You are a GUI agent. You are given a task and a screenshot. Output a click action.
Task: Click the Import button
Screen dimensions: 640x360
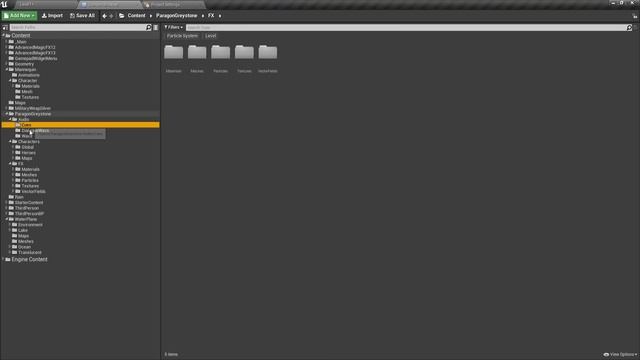click(x=52, y=16)
